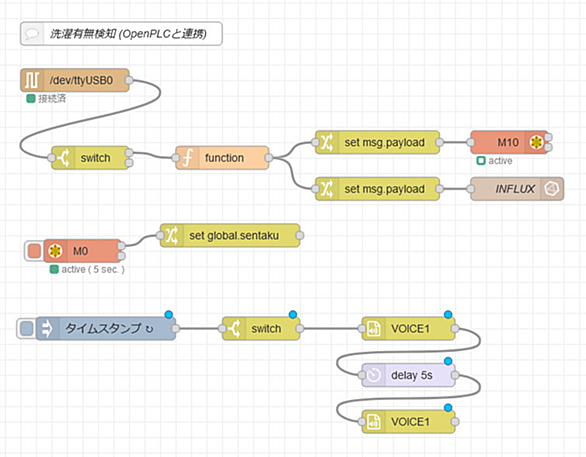Click the lower switch node's branch icon

(x=234, y=328)
